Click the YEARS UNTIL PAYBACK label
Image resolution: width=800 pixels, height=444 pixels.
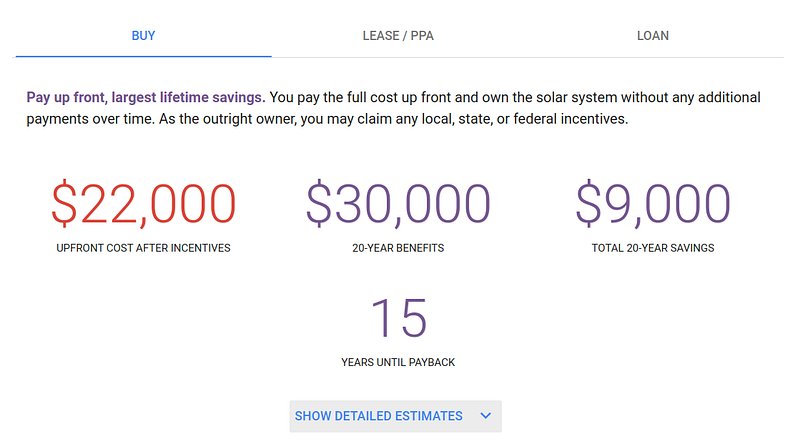[398, 362]
